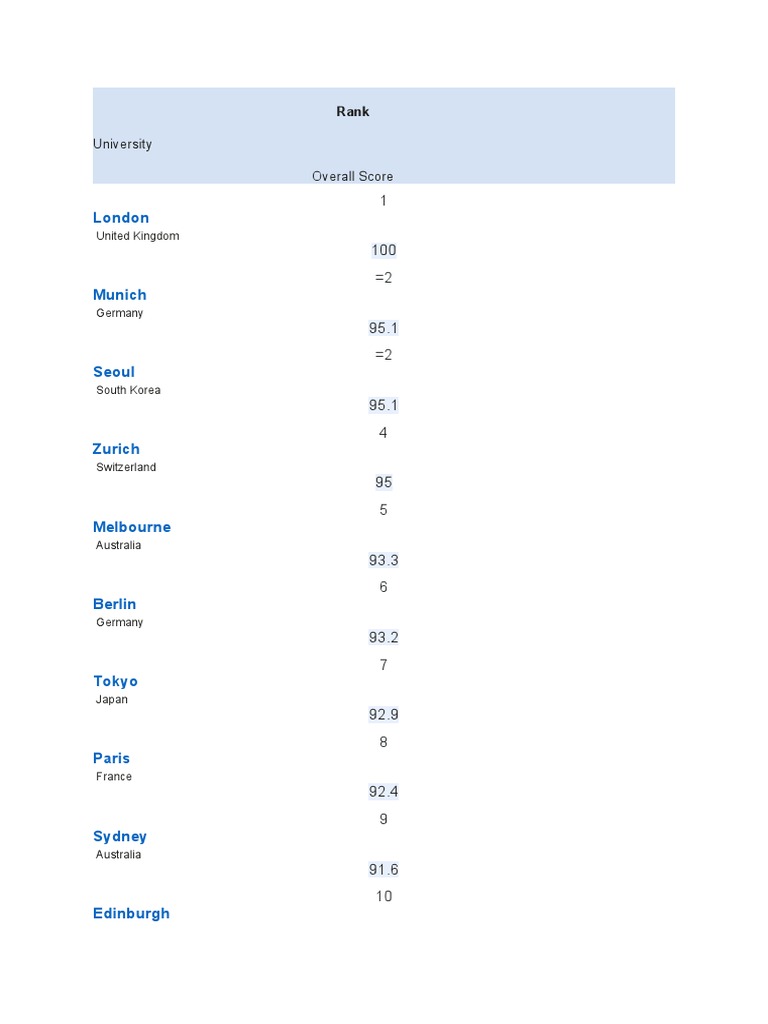Click the Munich link

click(120, 295)
